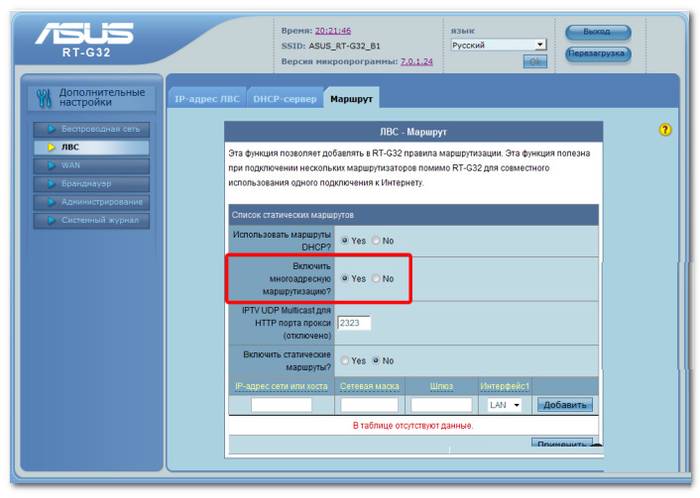Click the Шлюз header link
This screenshot has height=498, width=700.
click(442, 386)
